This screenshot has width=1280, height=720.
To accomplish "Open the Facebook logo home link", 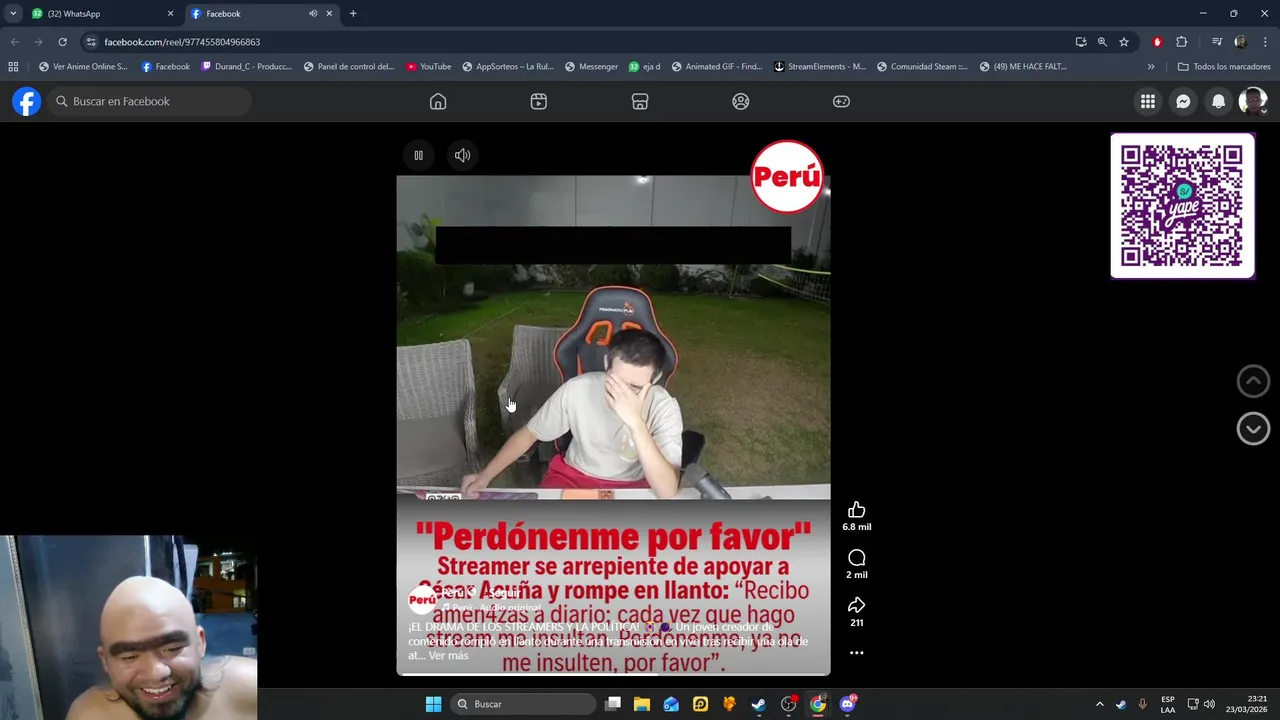I will [27, 101].
